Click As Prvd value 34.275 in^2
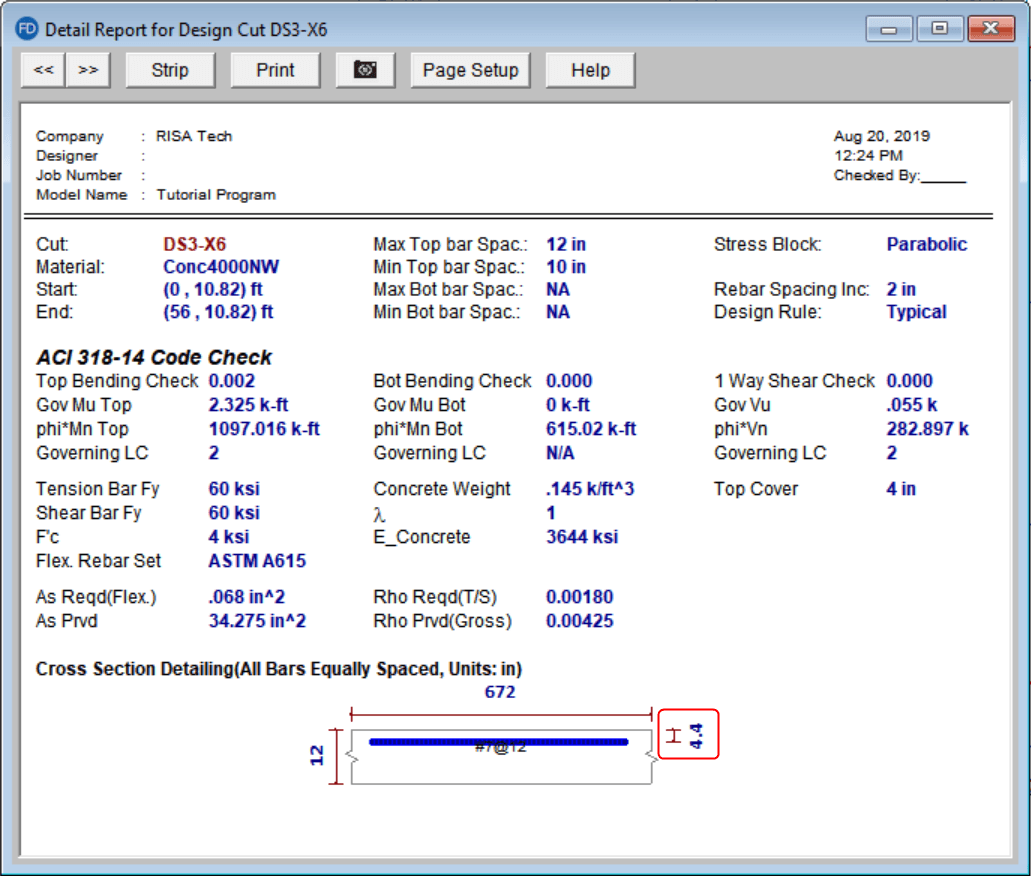1031x876 pixels. [x=257, y=621]
